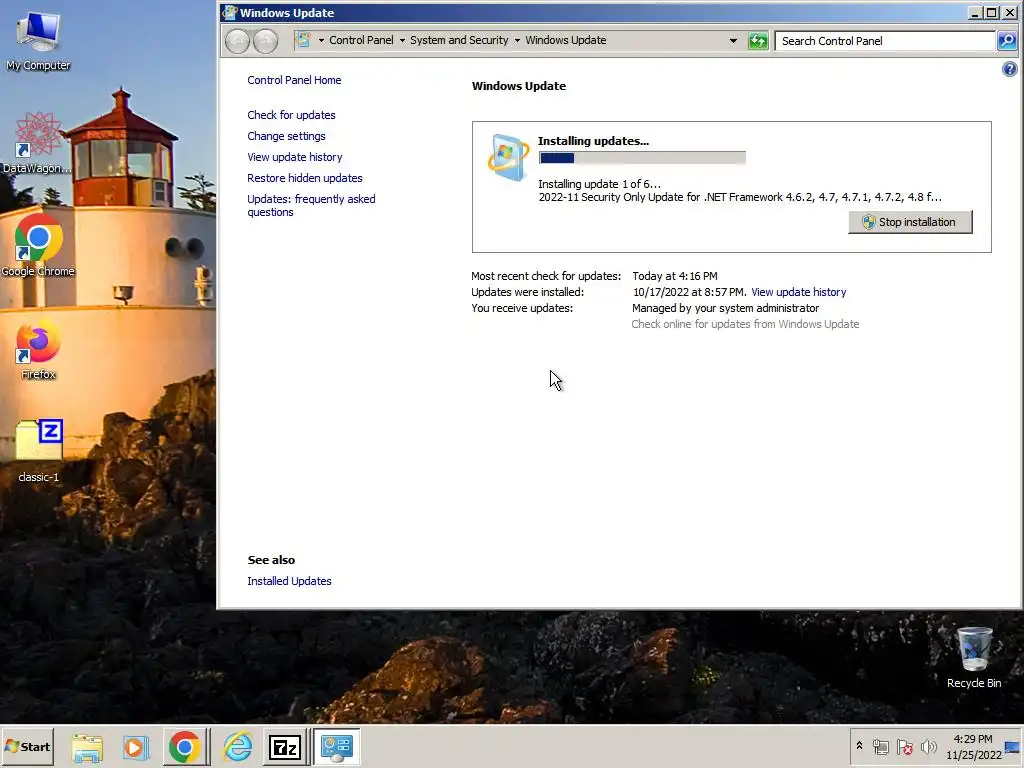The image size is (1024, 768).
Task: Click the update installation progress bar
Action: [642, 158]
